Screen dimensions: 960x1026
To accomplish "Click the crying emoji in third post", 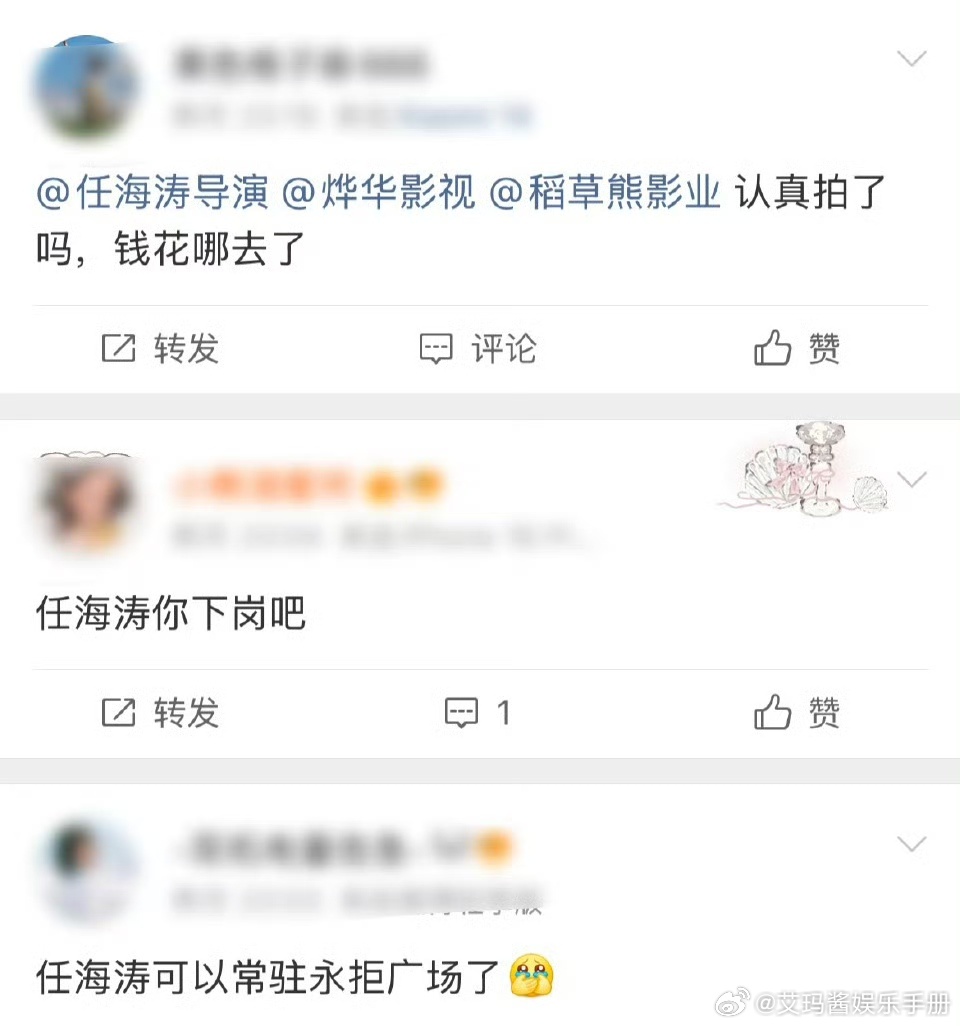I will (x=531, y=976).
